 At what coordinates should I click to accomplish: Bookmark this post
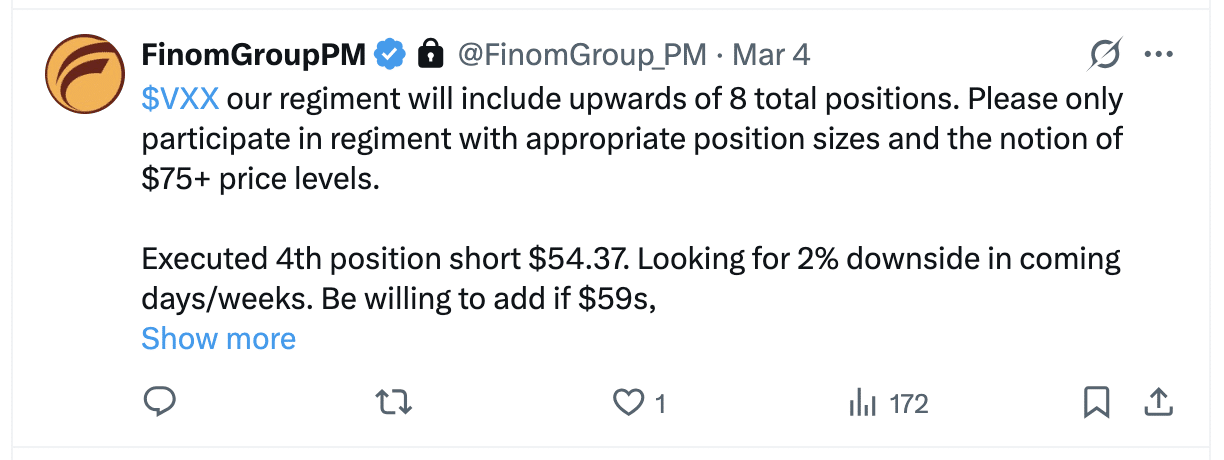[1097, 403]
